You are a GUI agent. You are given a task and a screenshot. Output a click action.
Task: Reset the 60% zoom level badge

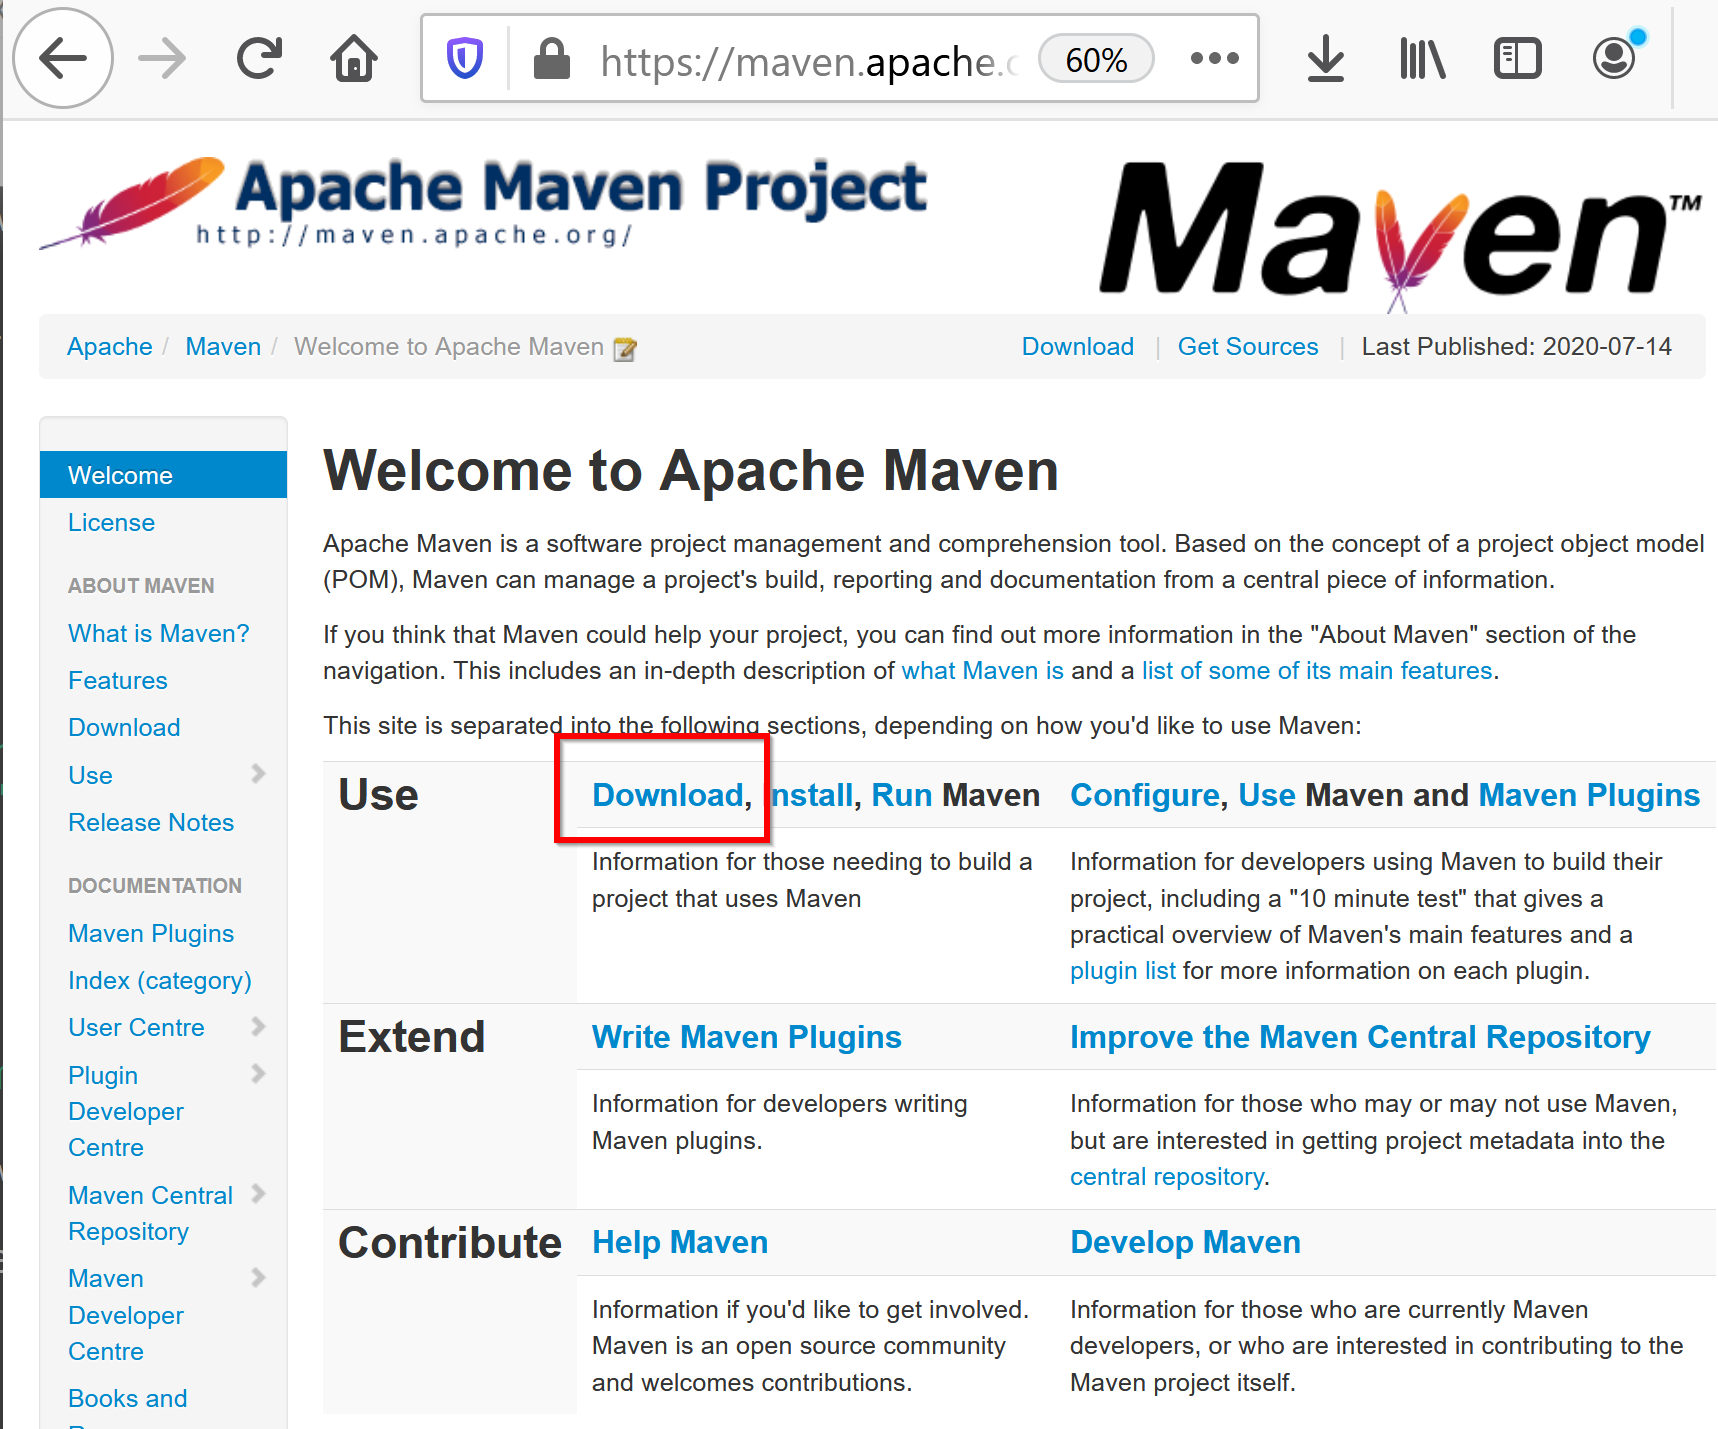click(x=1096, y=59)
